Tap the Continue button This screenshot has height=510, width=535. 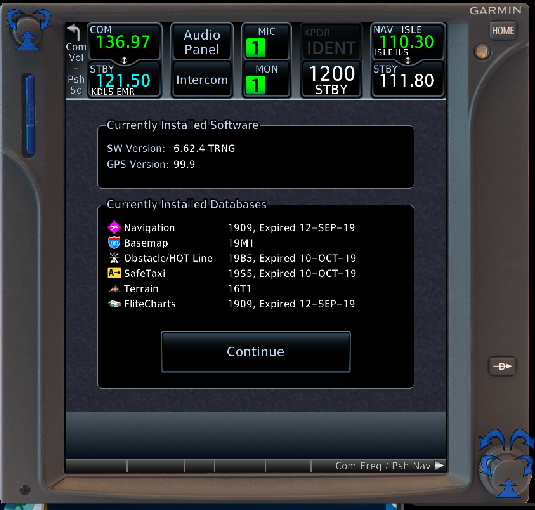tap(256, 351)
